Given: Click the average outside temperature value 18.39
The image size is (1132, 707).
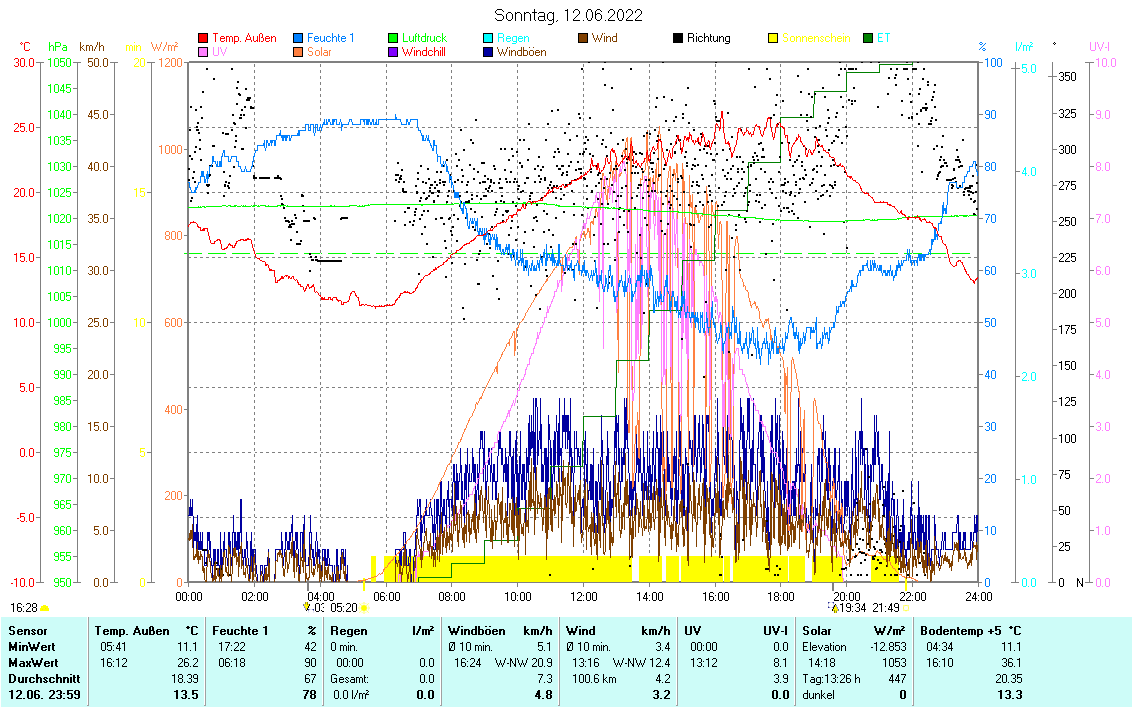Looking at the screenshot, I should coord(185,679).
